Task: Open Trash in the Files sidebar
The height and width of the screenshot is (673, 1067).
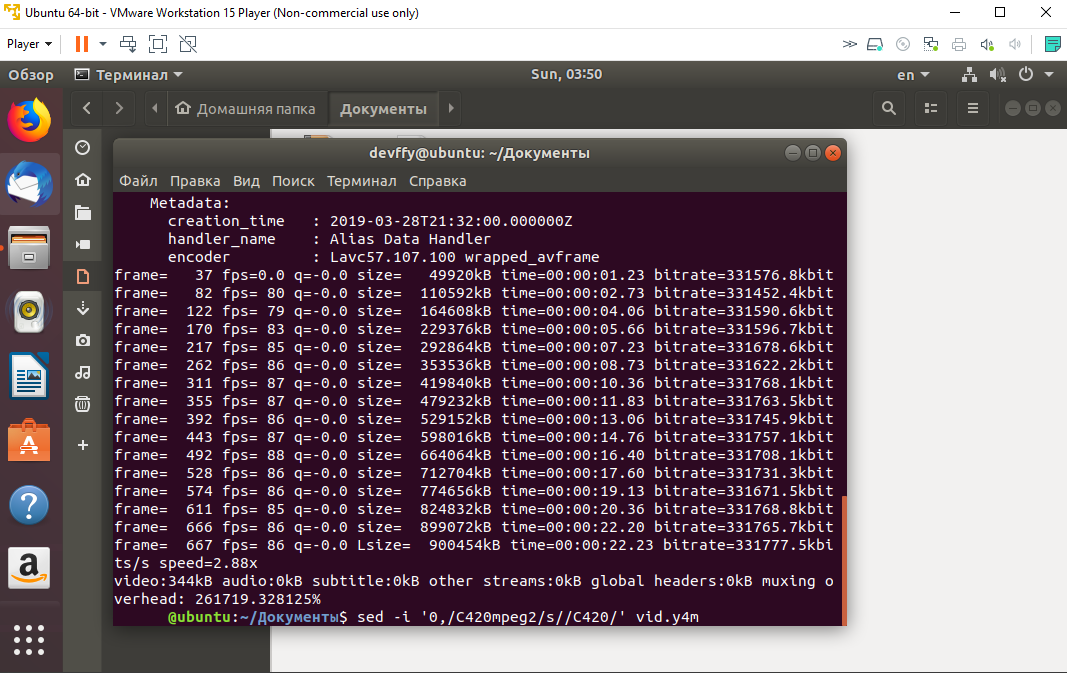Action: [x=83, y=404]
